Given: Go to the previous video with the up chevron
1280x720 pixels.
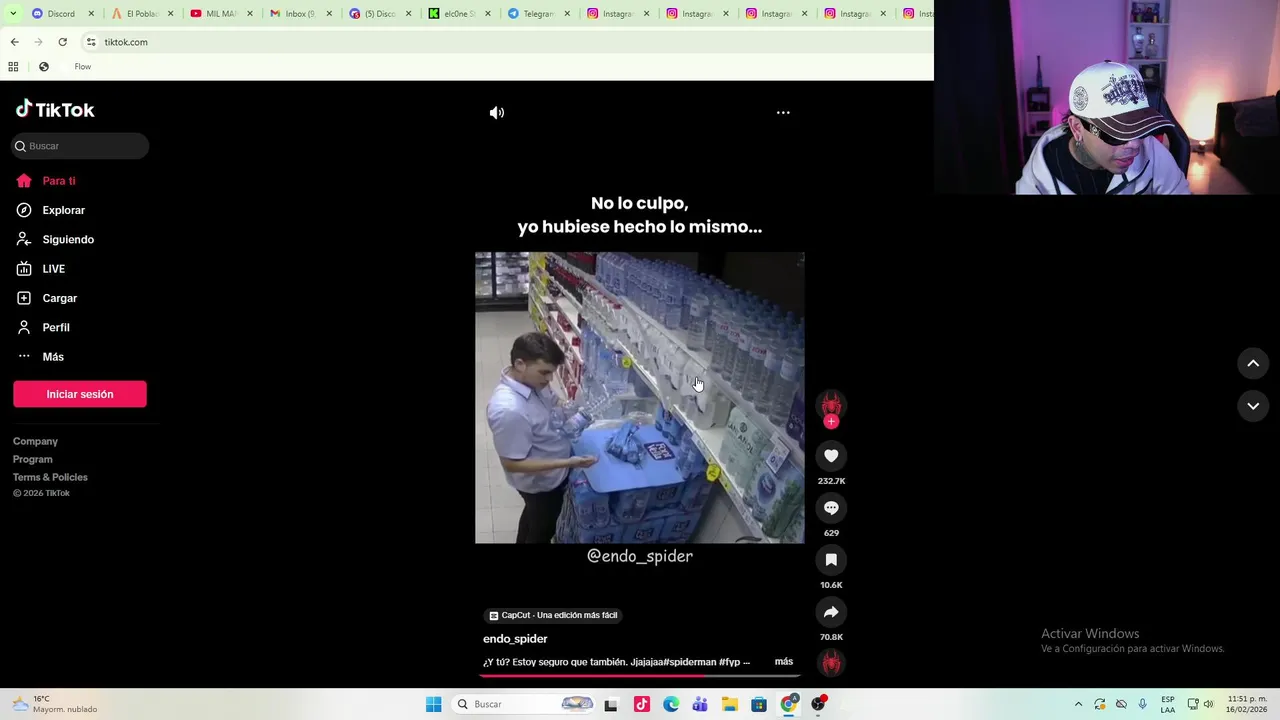Looking at the screenshot, I should pos(1253,364).
